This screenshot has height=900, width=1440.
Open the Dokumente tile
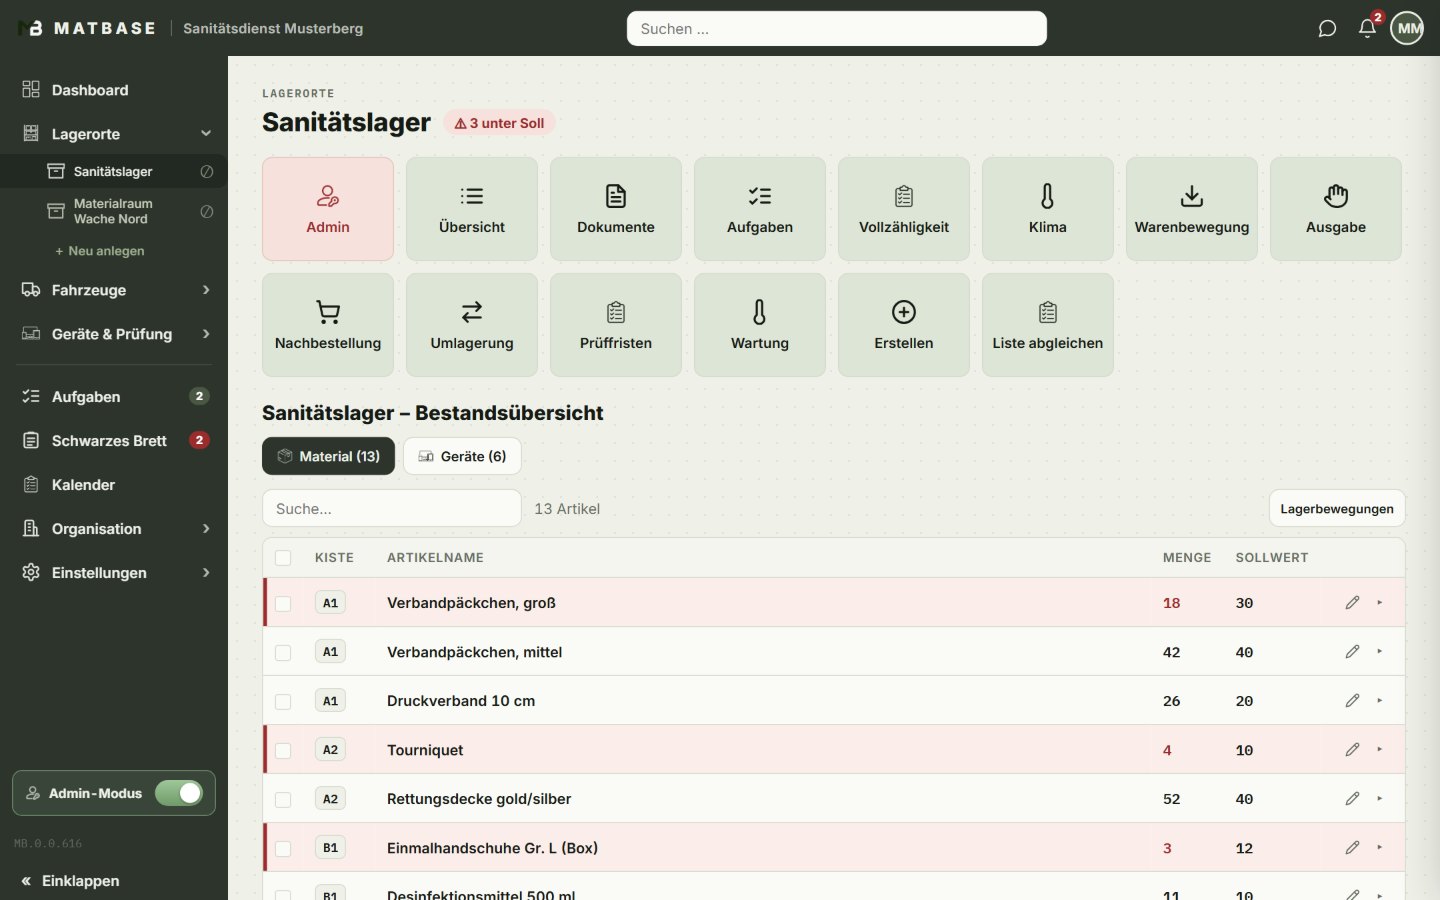pos(616,209)
